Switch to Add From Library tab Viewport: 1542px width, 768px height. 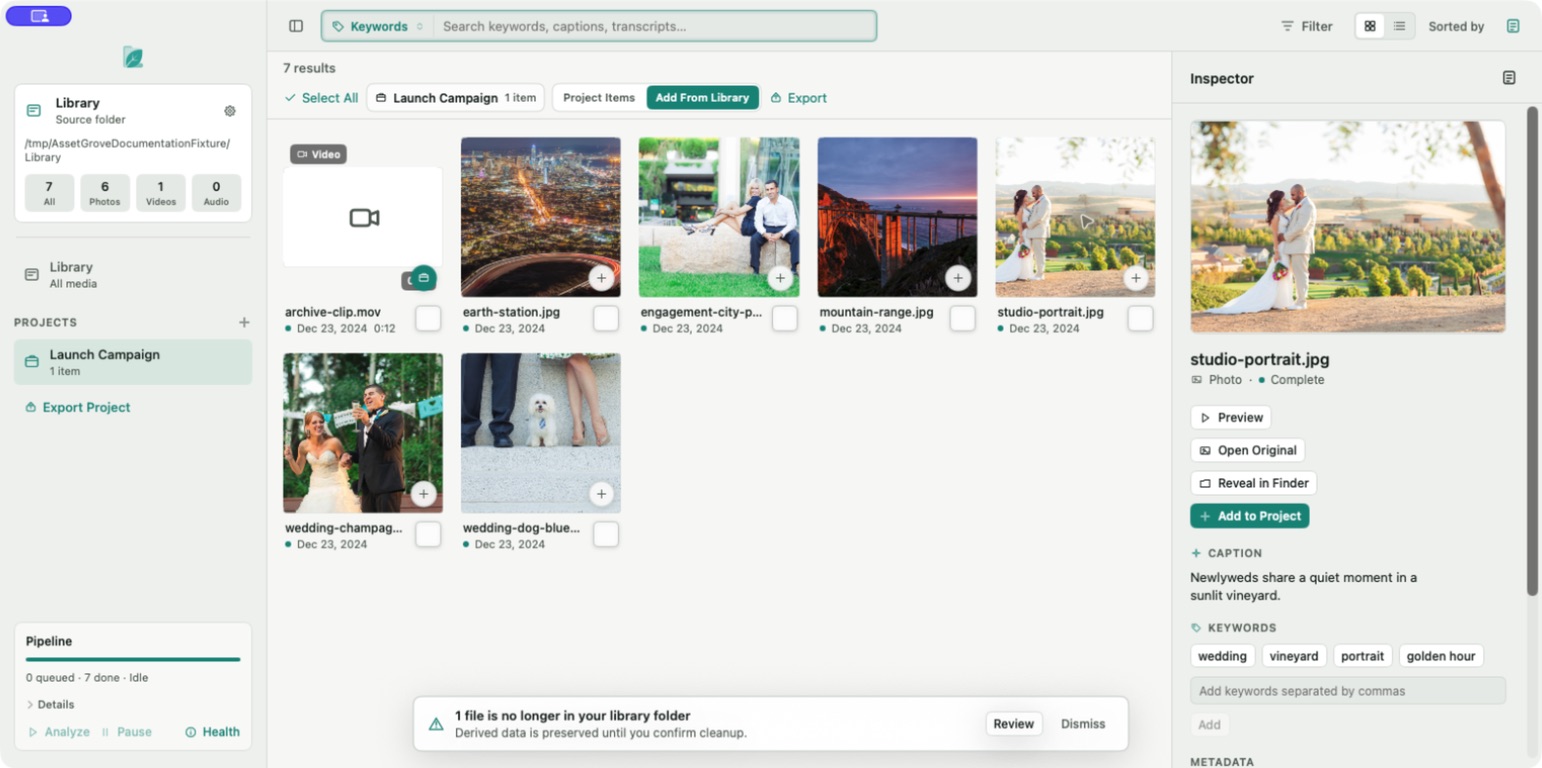pyautogui.click(x=702, y=97)
